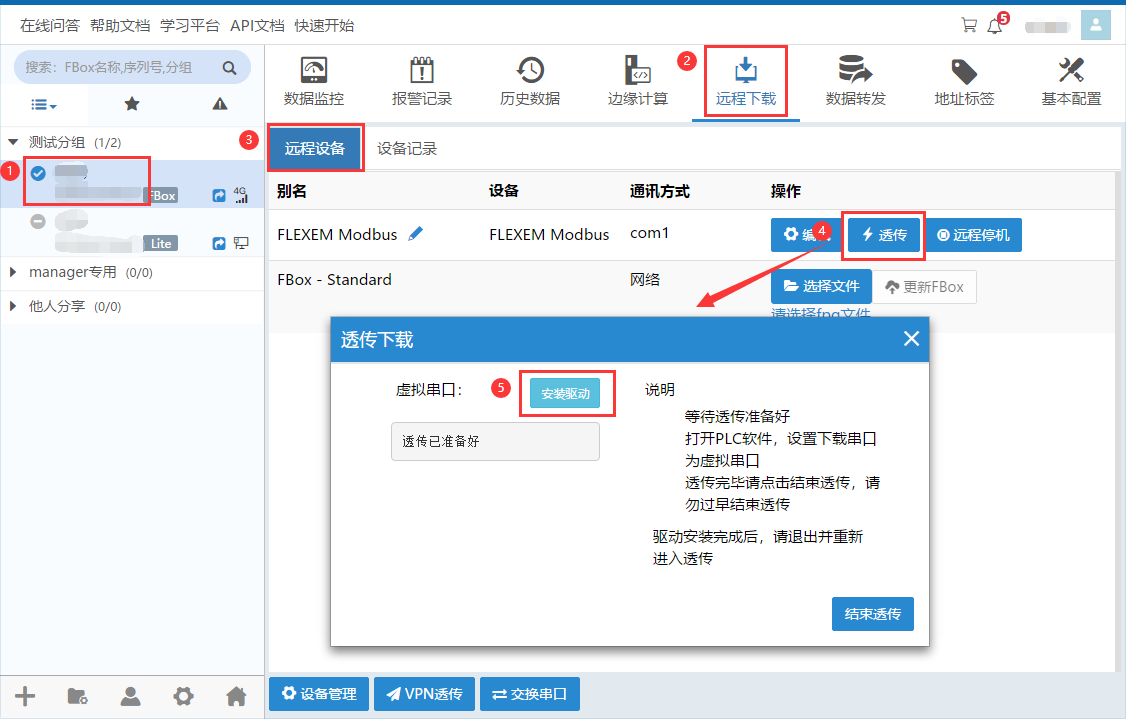Open the folder settings icon in sidebar
Viewport: 1126px width, 719px height.
77,696
